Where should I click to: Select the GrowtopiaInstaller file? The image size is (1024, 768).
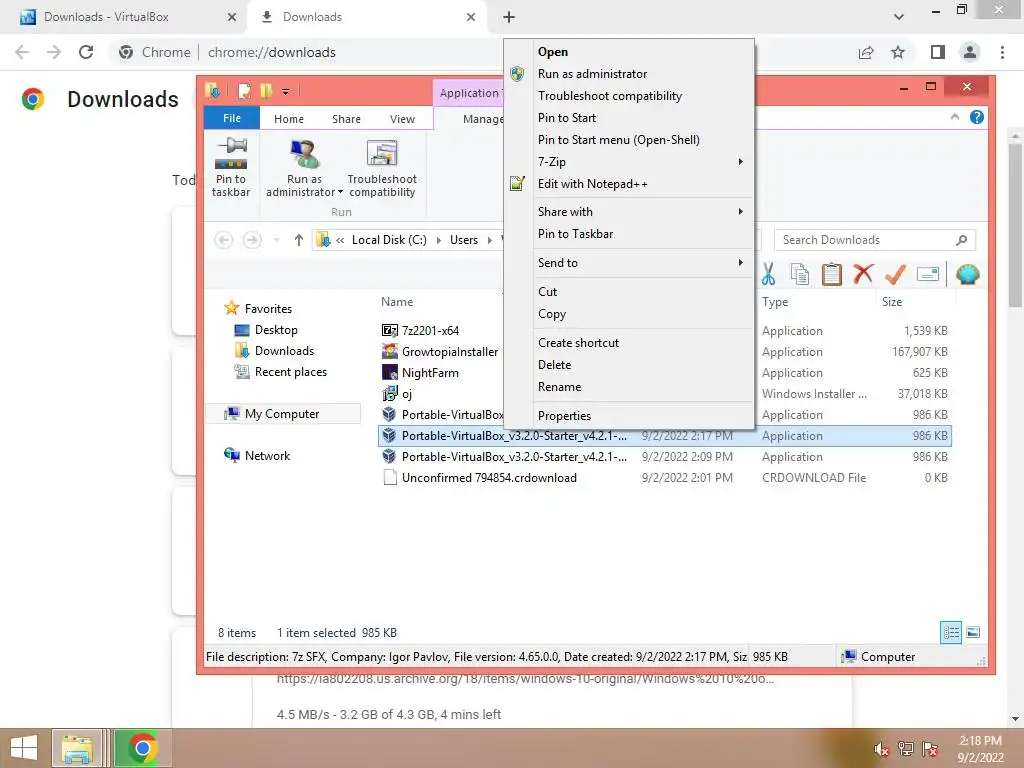[450, 351]
